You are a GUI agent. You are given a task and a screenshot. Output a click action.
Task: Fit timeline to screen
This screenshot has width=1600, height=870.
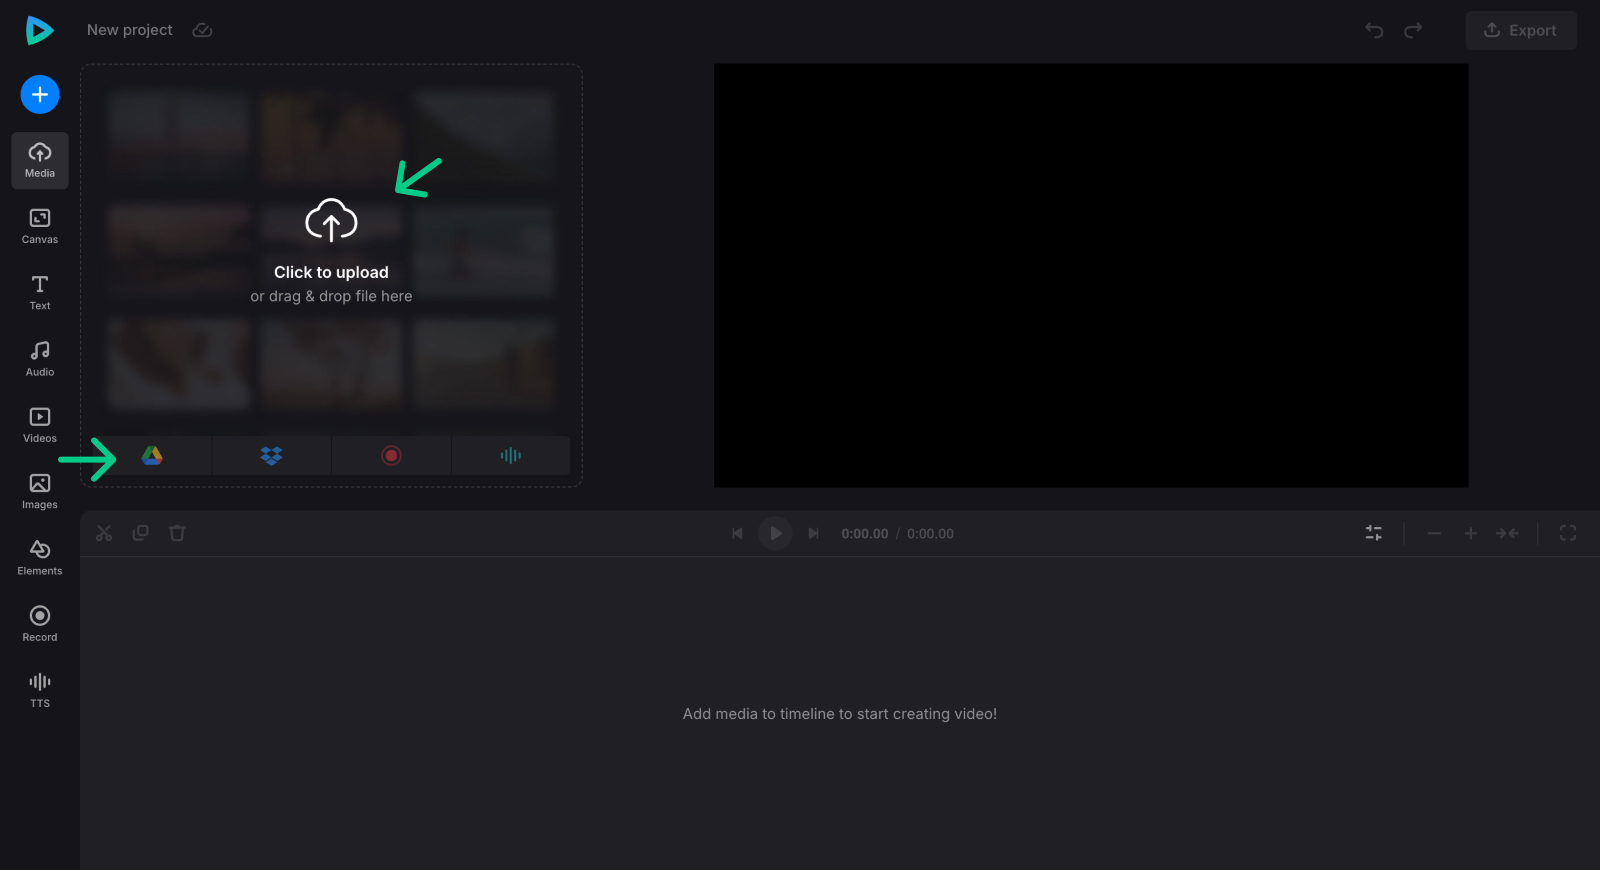point(1507,533)
